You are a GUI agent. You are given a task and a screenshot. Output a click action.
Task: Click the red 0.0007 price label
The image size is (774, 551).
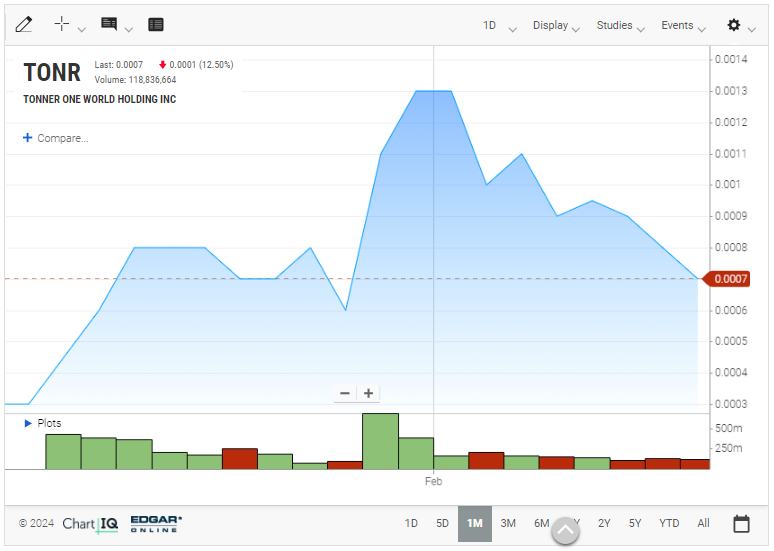click(x=726, y=279)
